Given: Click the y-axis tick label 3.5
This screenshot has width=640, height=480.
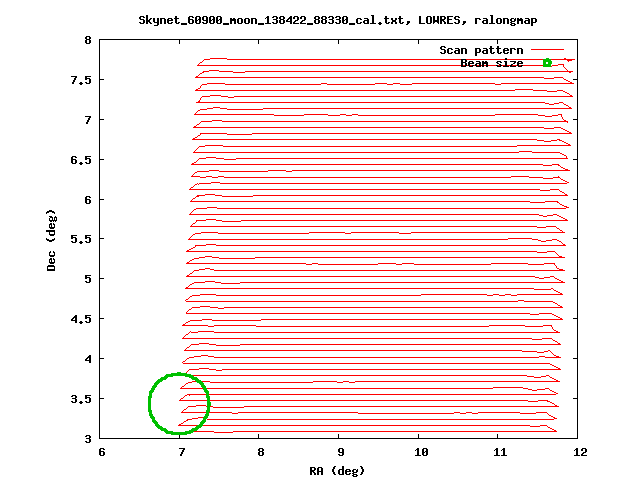Looking at the screenshot, I should click(81, 399).
